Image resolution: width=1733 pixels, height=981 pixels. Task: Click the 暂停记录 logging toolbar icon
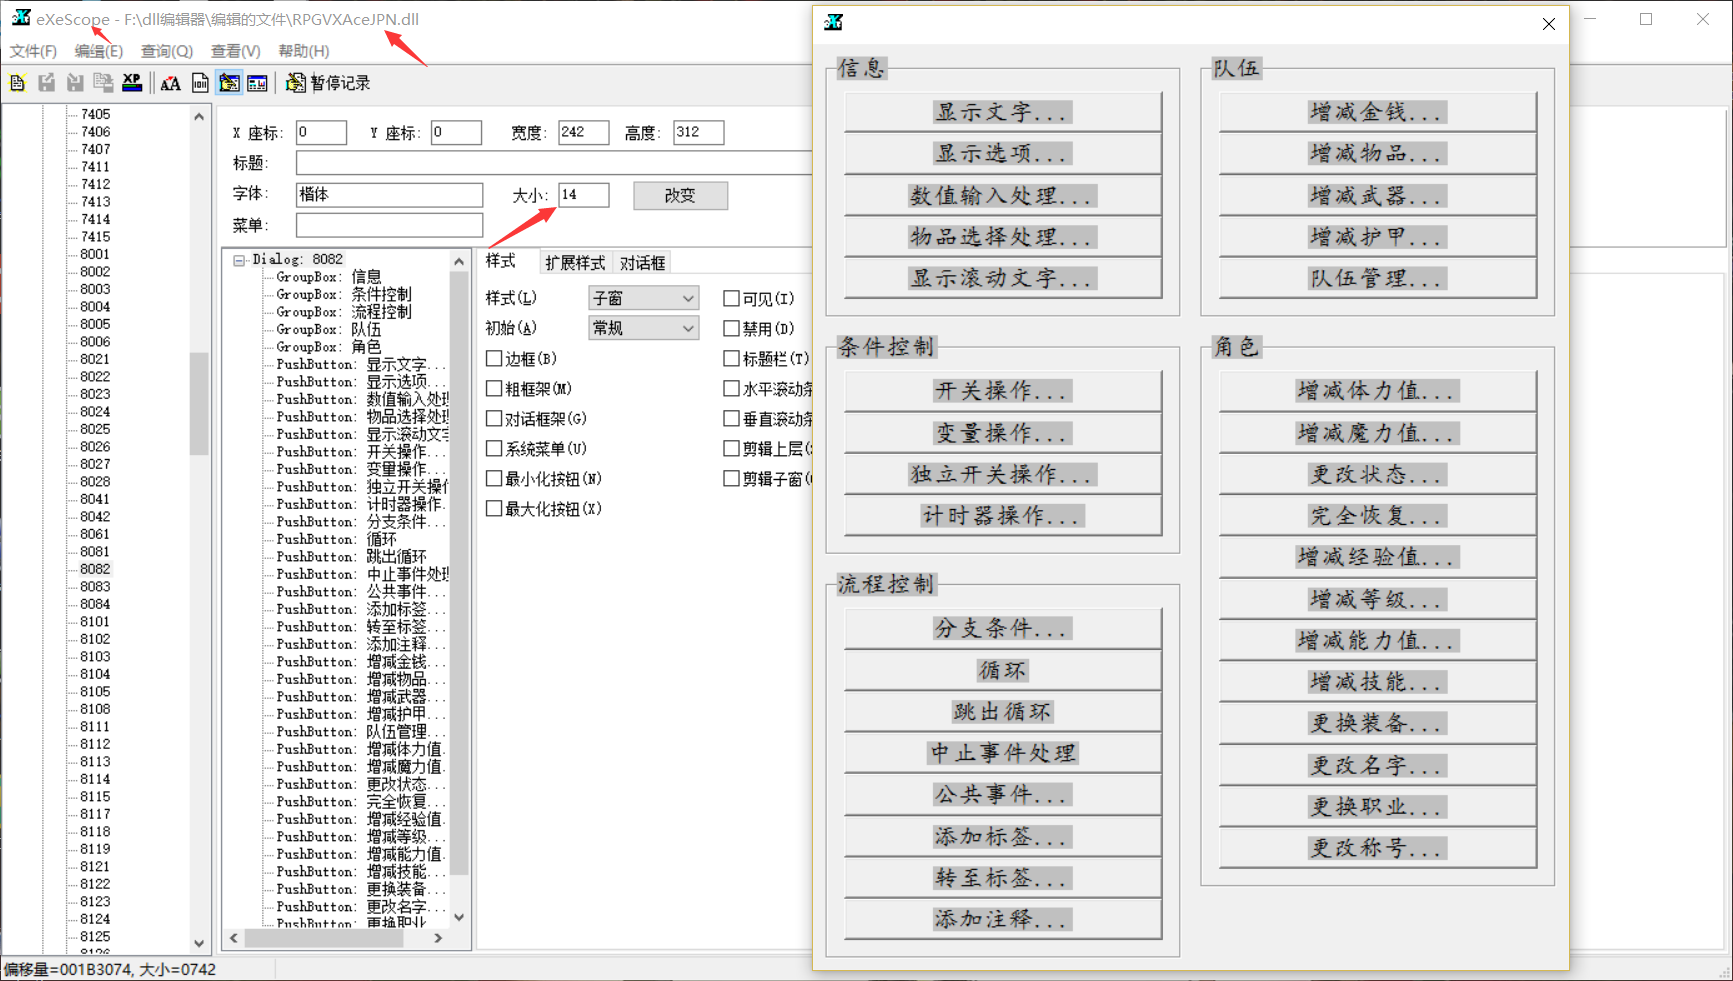(329, 83)
